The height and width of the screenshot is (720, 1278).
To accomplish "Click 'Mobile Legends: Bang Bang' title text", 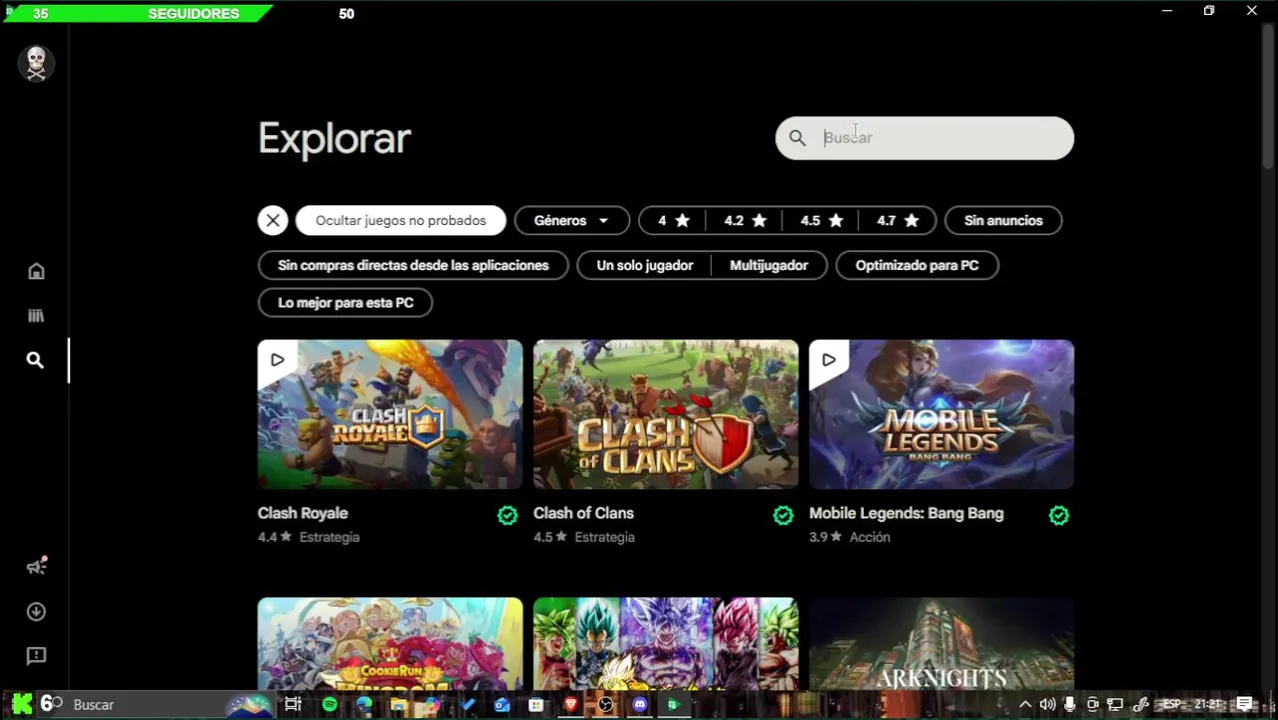I will click(906, 513).
